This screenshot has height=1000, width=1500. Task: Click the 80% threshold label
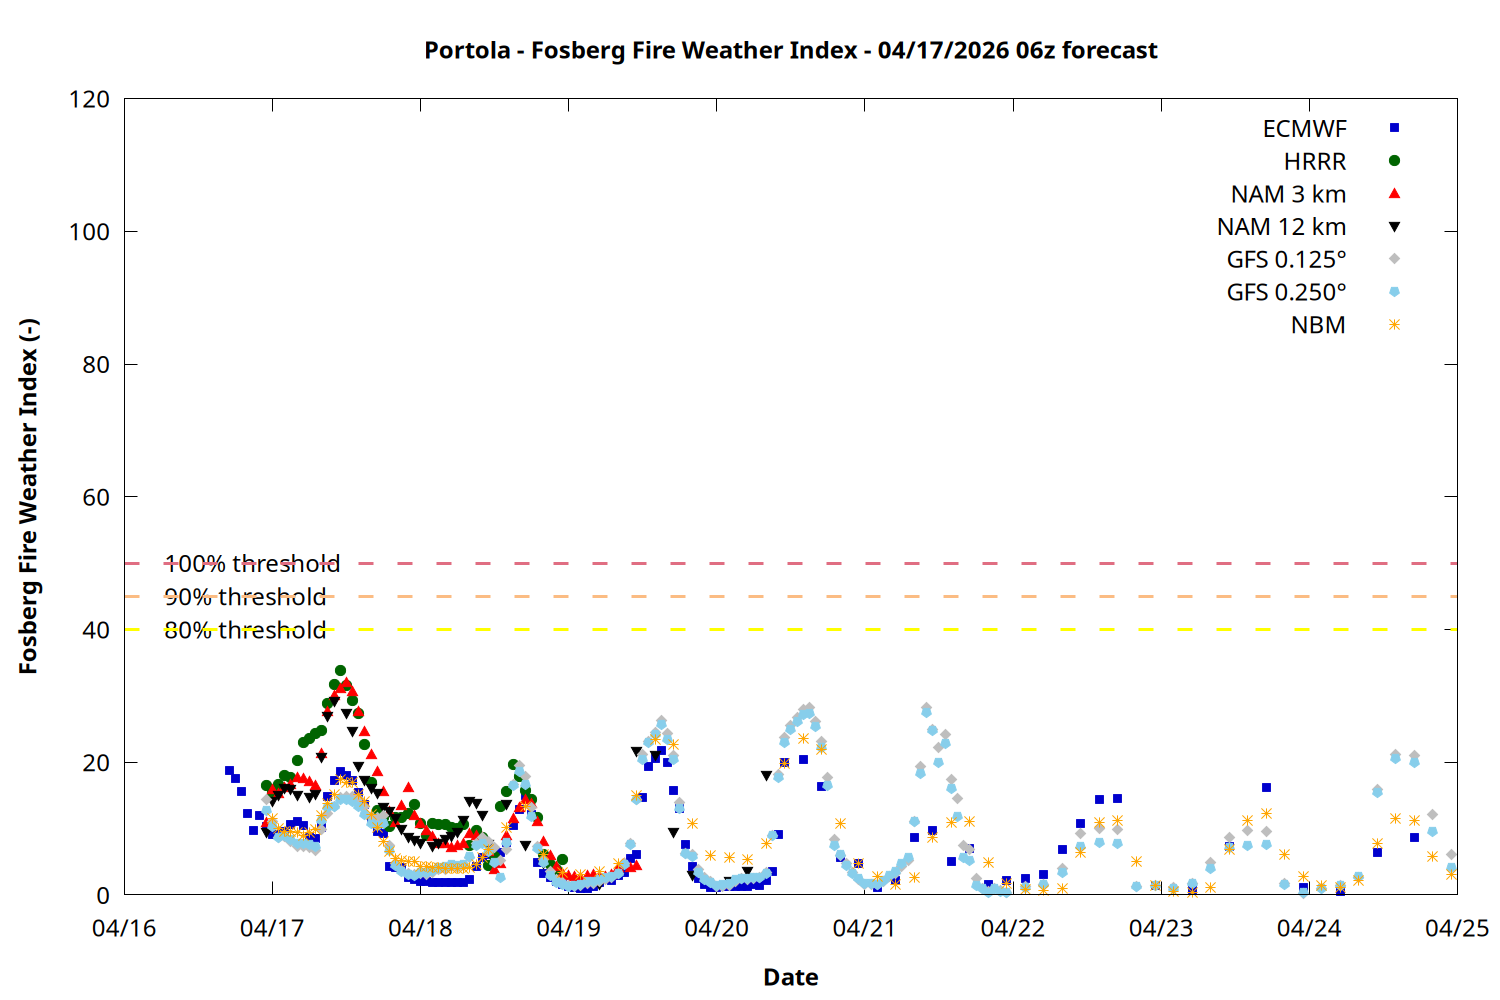pos(245,630)
